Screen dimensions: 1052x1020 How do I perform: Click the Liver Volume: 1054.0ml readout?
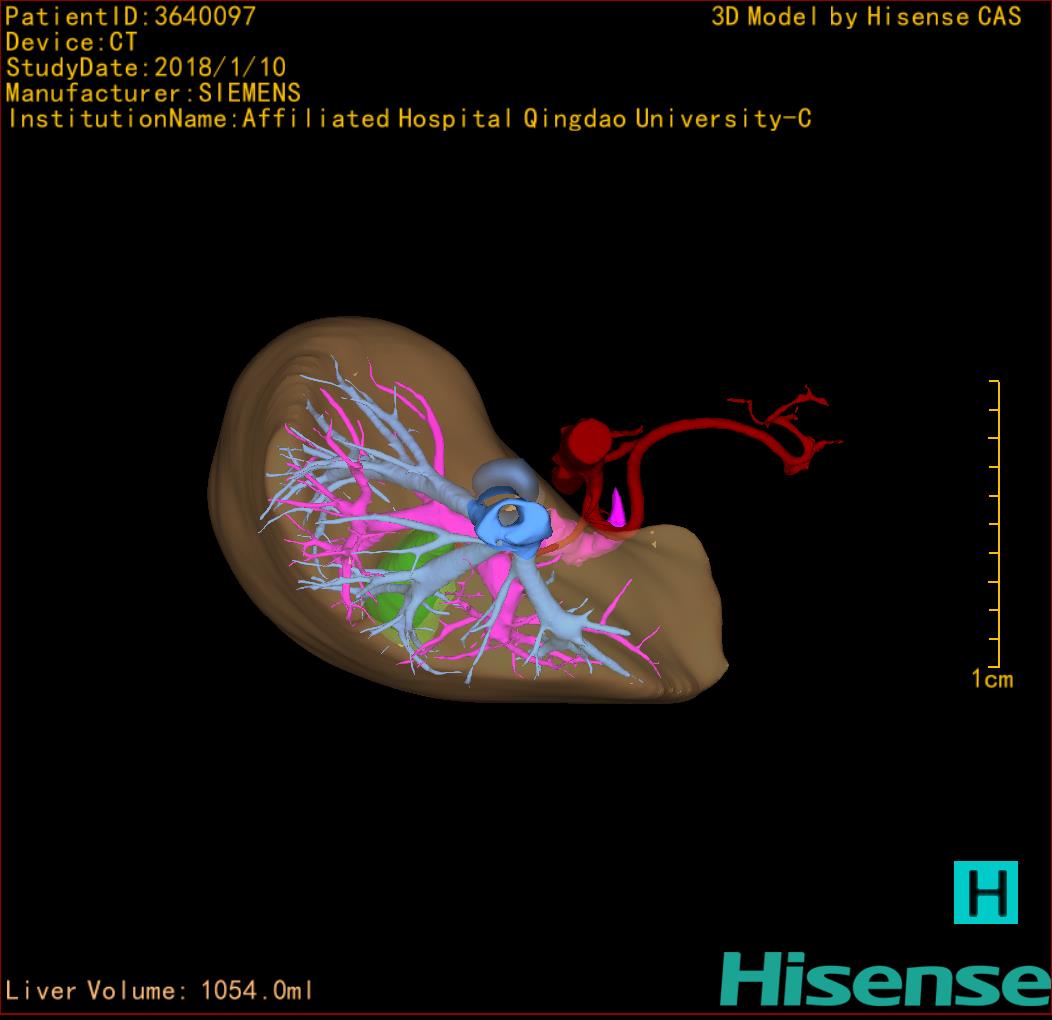coord(160,991)
